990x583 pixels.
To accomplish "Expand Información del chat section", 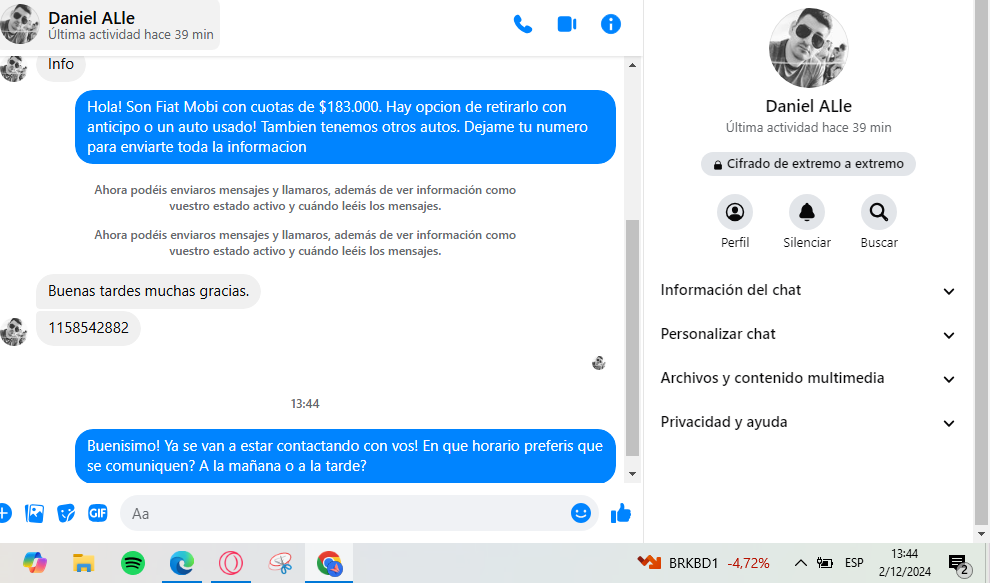I will tap(808, 291).
